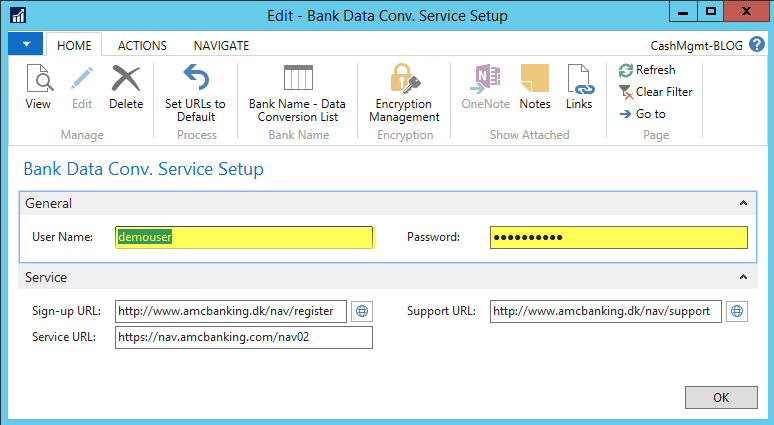Switch to the ACTIONS ribbon tab

point(142,45)
